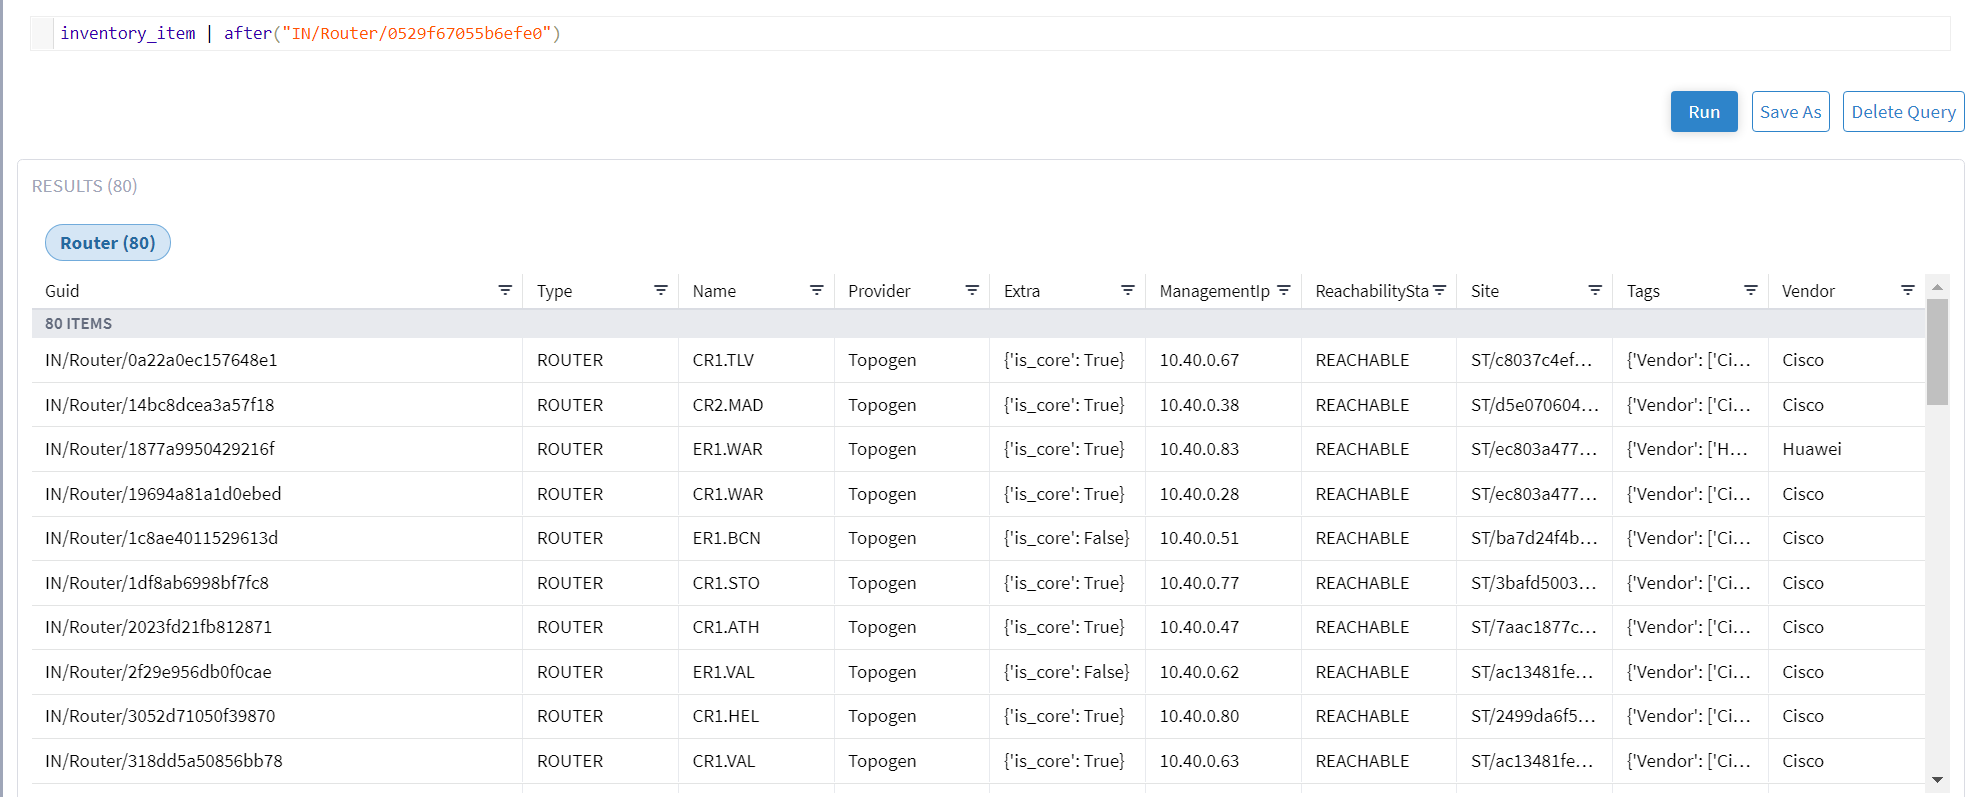Screen dimensions: 1971x797
Task: Open filter menu for Guid column
Action: pyautogui.click(x=505, y=290)
